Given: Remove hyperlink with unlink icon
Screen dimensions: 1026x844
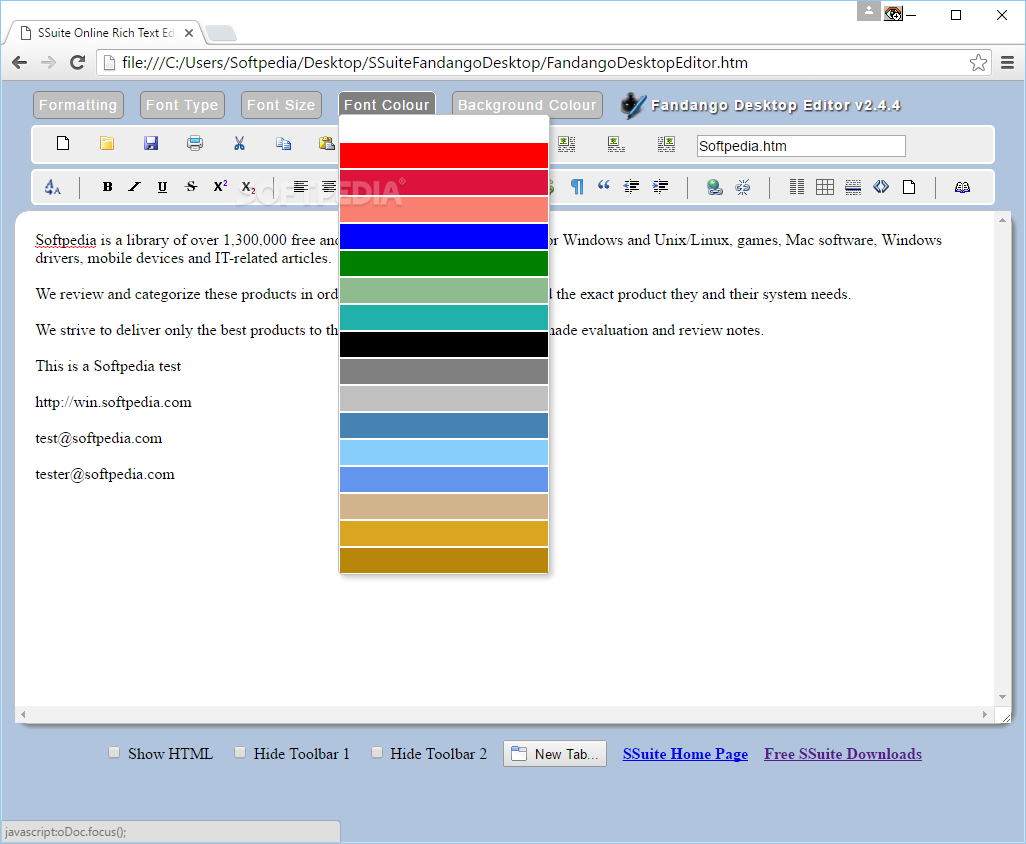Looking at the screenshot, I should coord(743,188).
